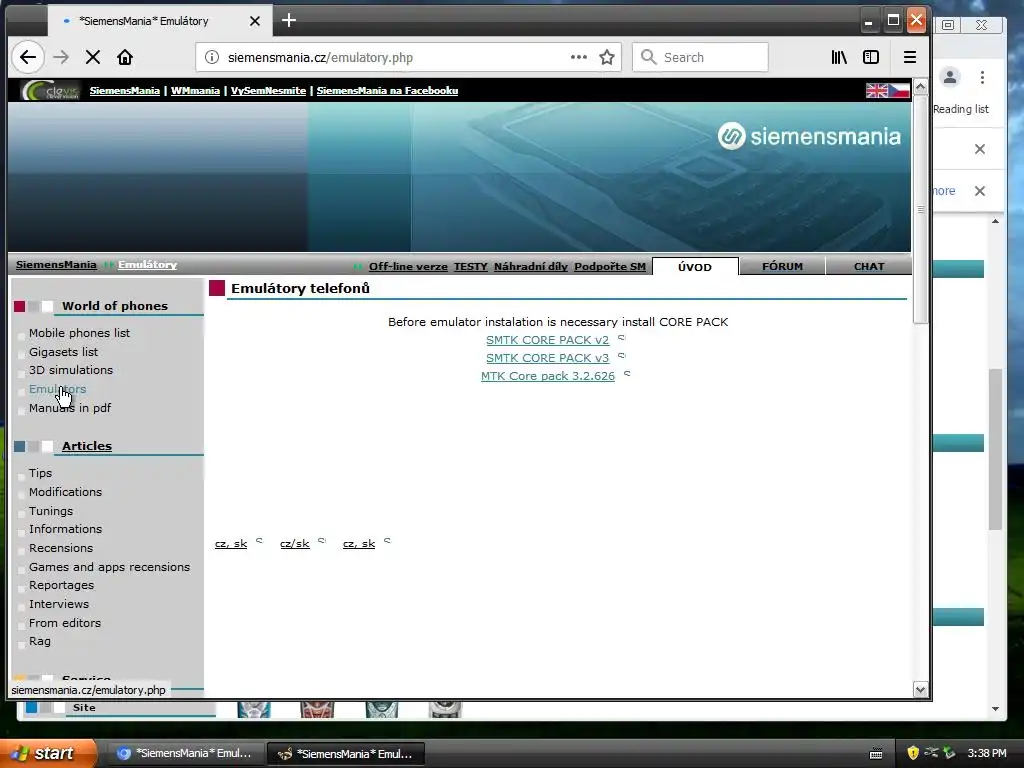
Task: Open Firefox hamburger menu
Action: [x=910, y=57]
